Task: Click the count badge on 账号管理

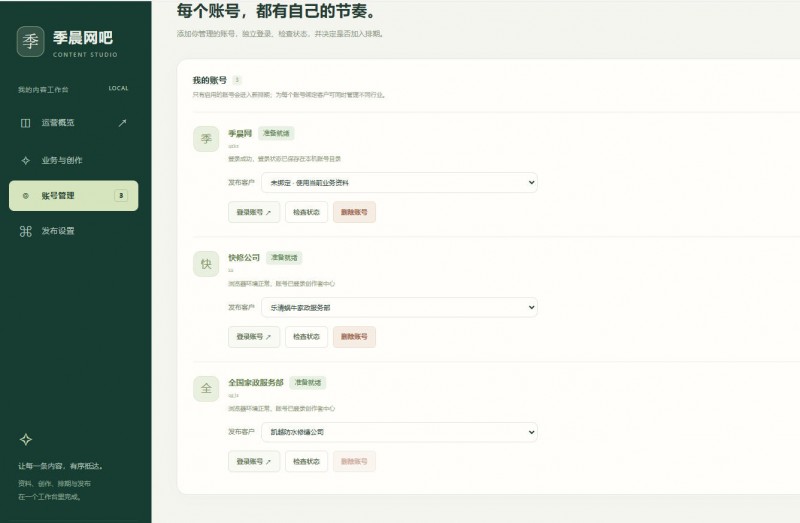Action: click(121, 195)
